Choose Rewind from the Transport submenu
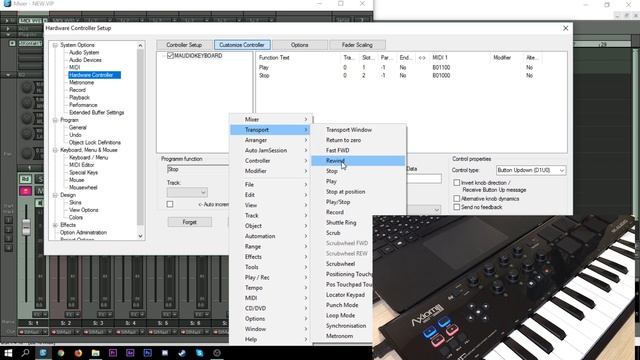640x360 pixels. [x=358, y=161]
